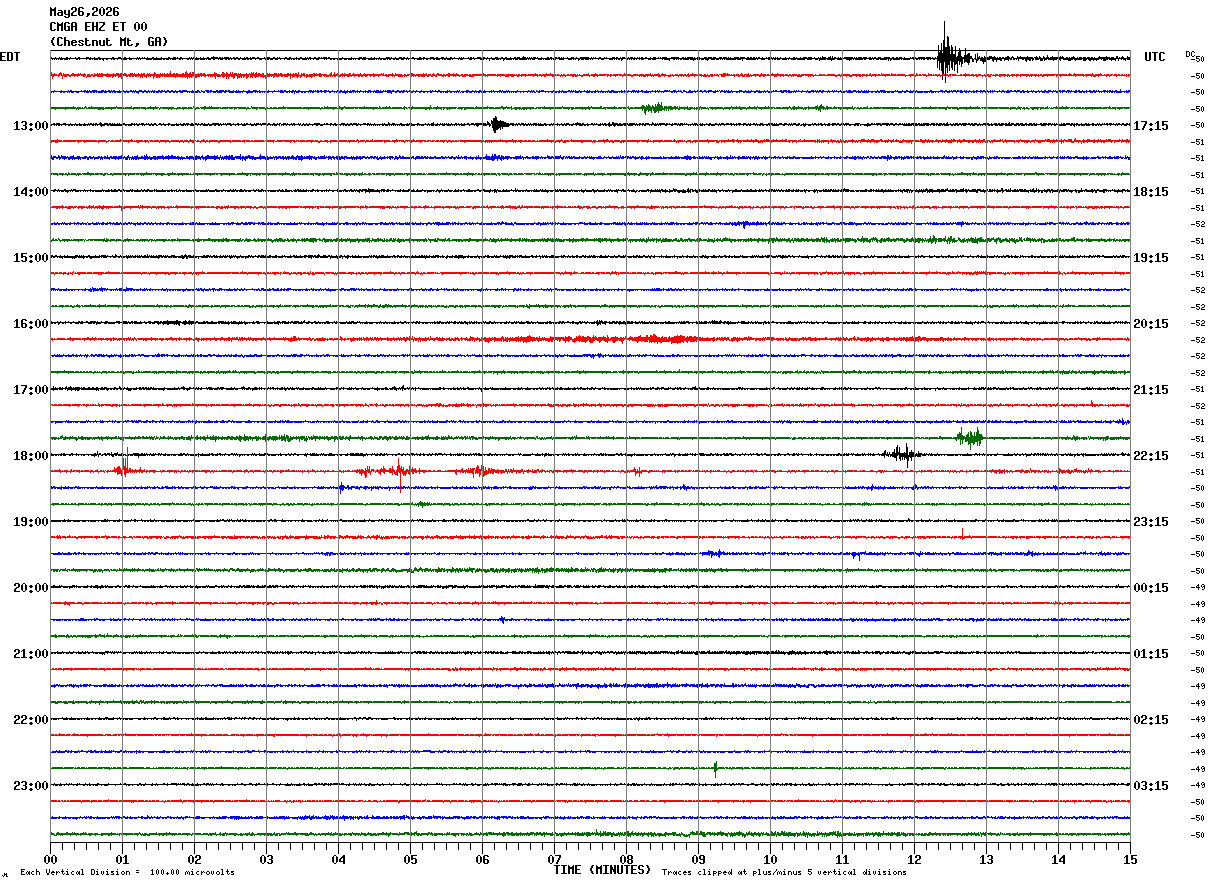Click the 07 minute tick label
Screen dimensions: 1210x886
click(554, 859)
